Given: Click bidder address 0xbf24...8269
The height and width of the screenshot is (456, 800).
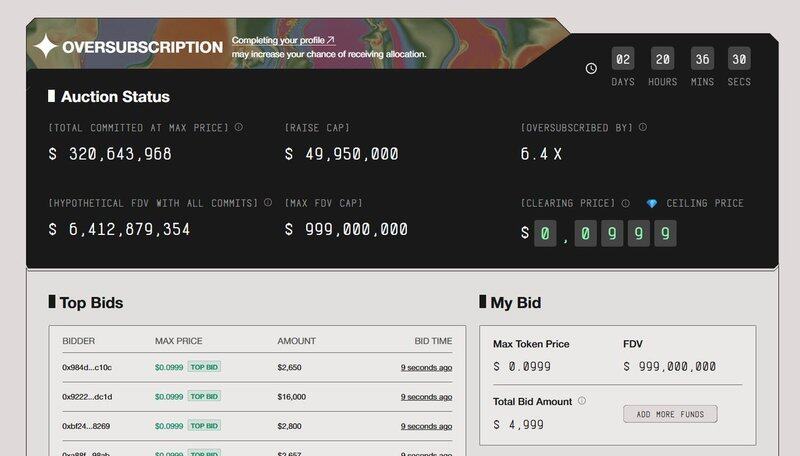Looking at the screenshot, I should point(87,426).
